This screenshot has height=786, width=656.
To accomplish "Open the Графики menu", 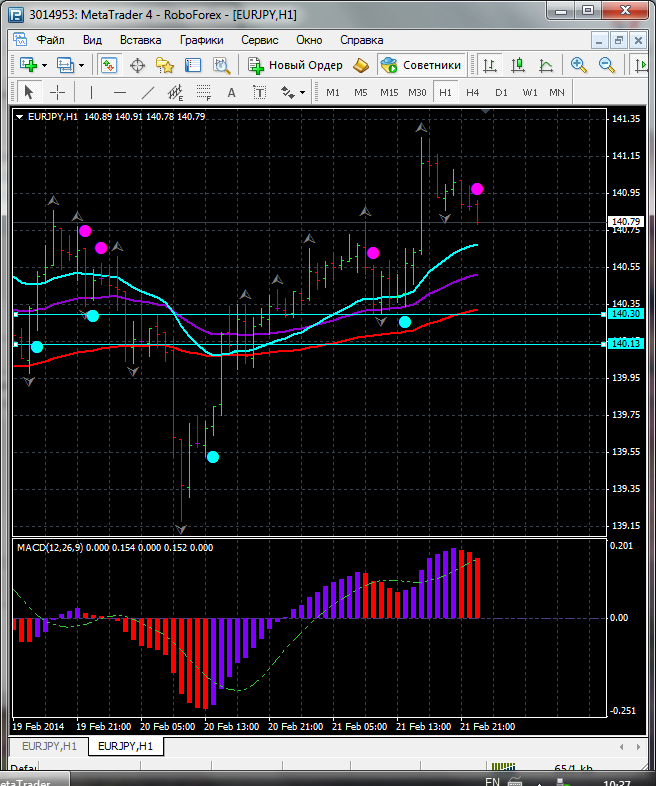I will pos(201,40).
